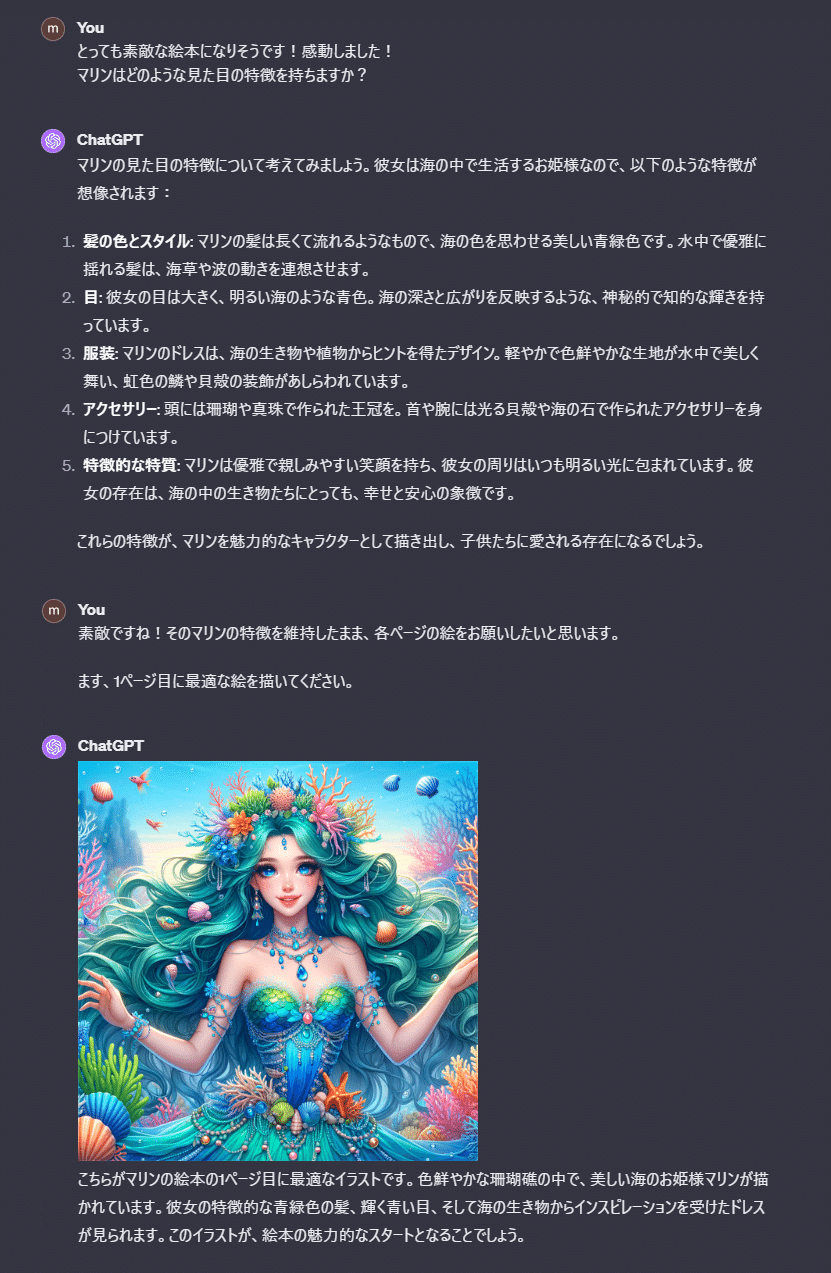Image resolution: width=831 pixels, height=1273 pixels.
Task: Click the first "You" sender name at top
Action: (x=90, y=28)
